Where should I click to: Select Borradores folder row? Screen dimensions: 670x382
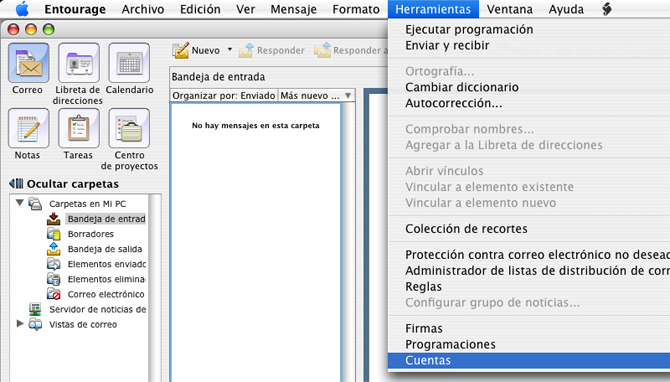pos(79,234)
